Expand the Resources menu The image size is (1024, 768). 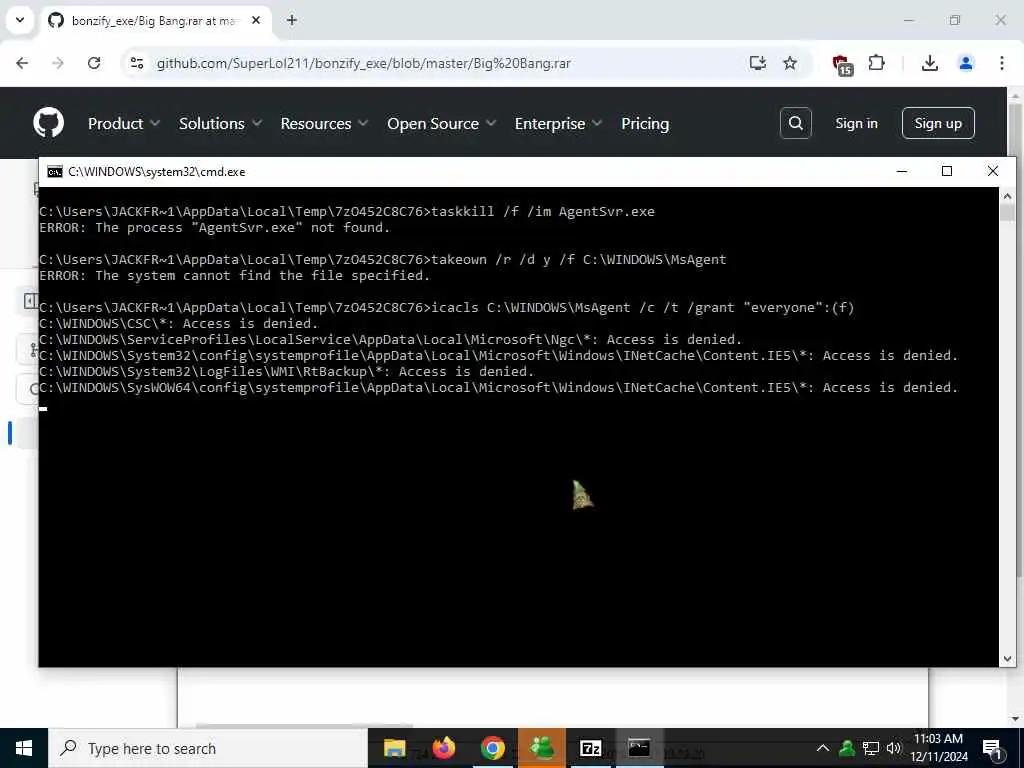pos(324,123)
